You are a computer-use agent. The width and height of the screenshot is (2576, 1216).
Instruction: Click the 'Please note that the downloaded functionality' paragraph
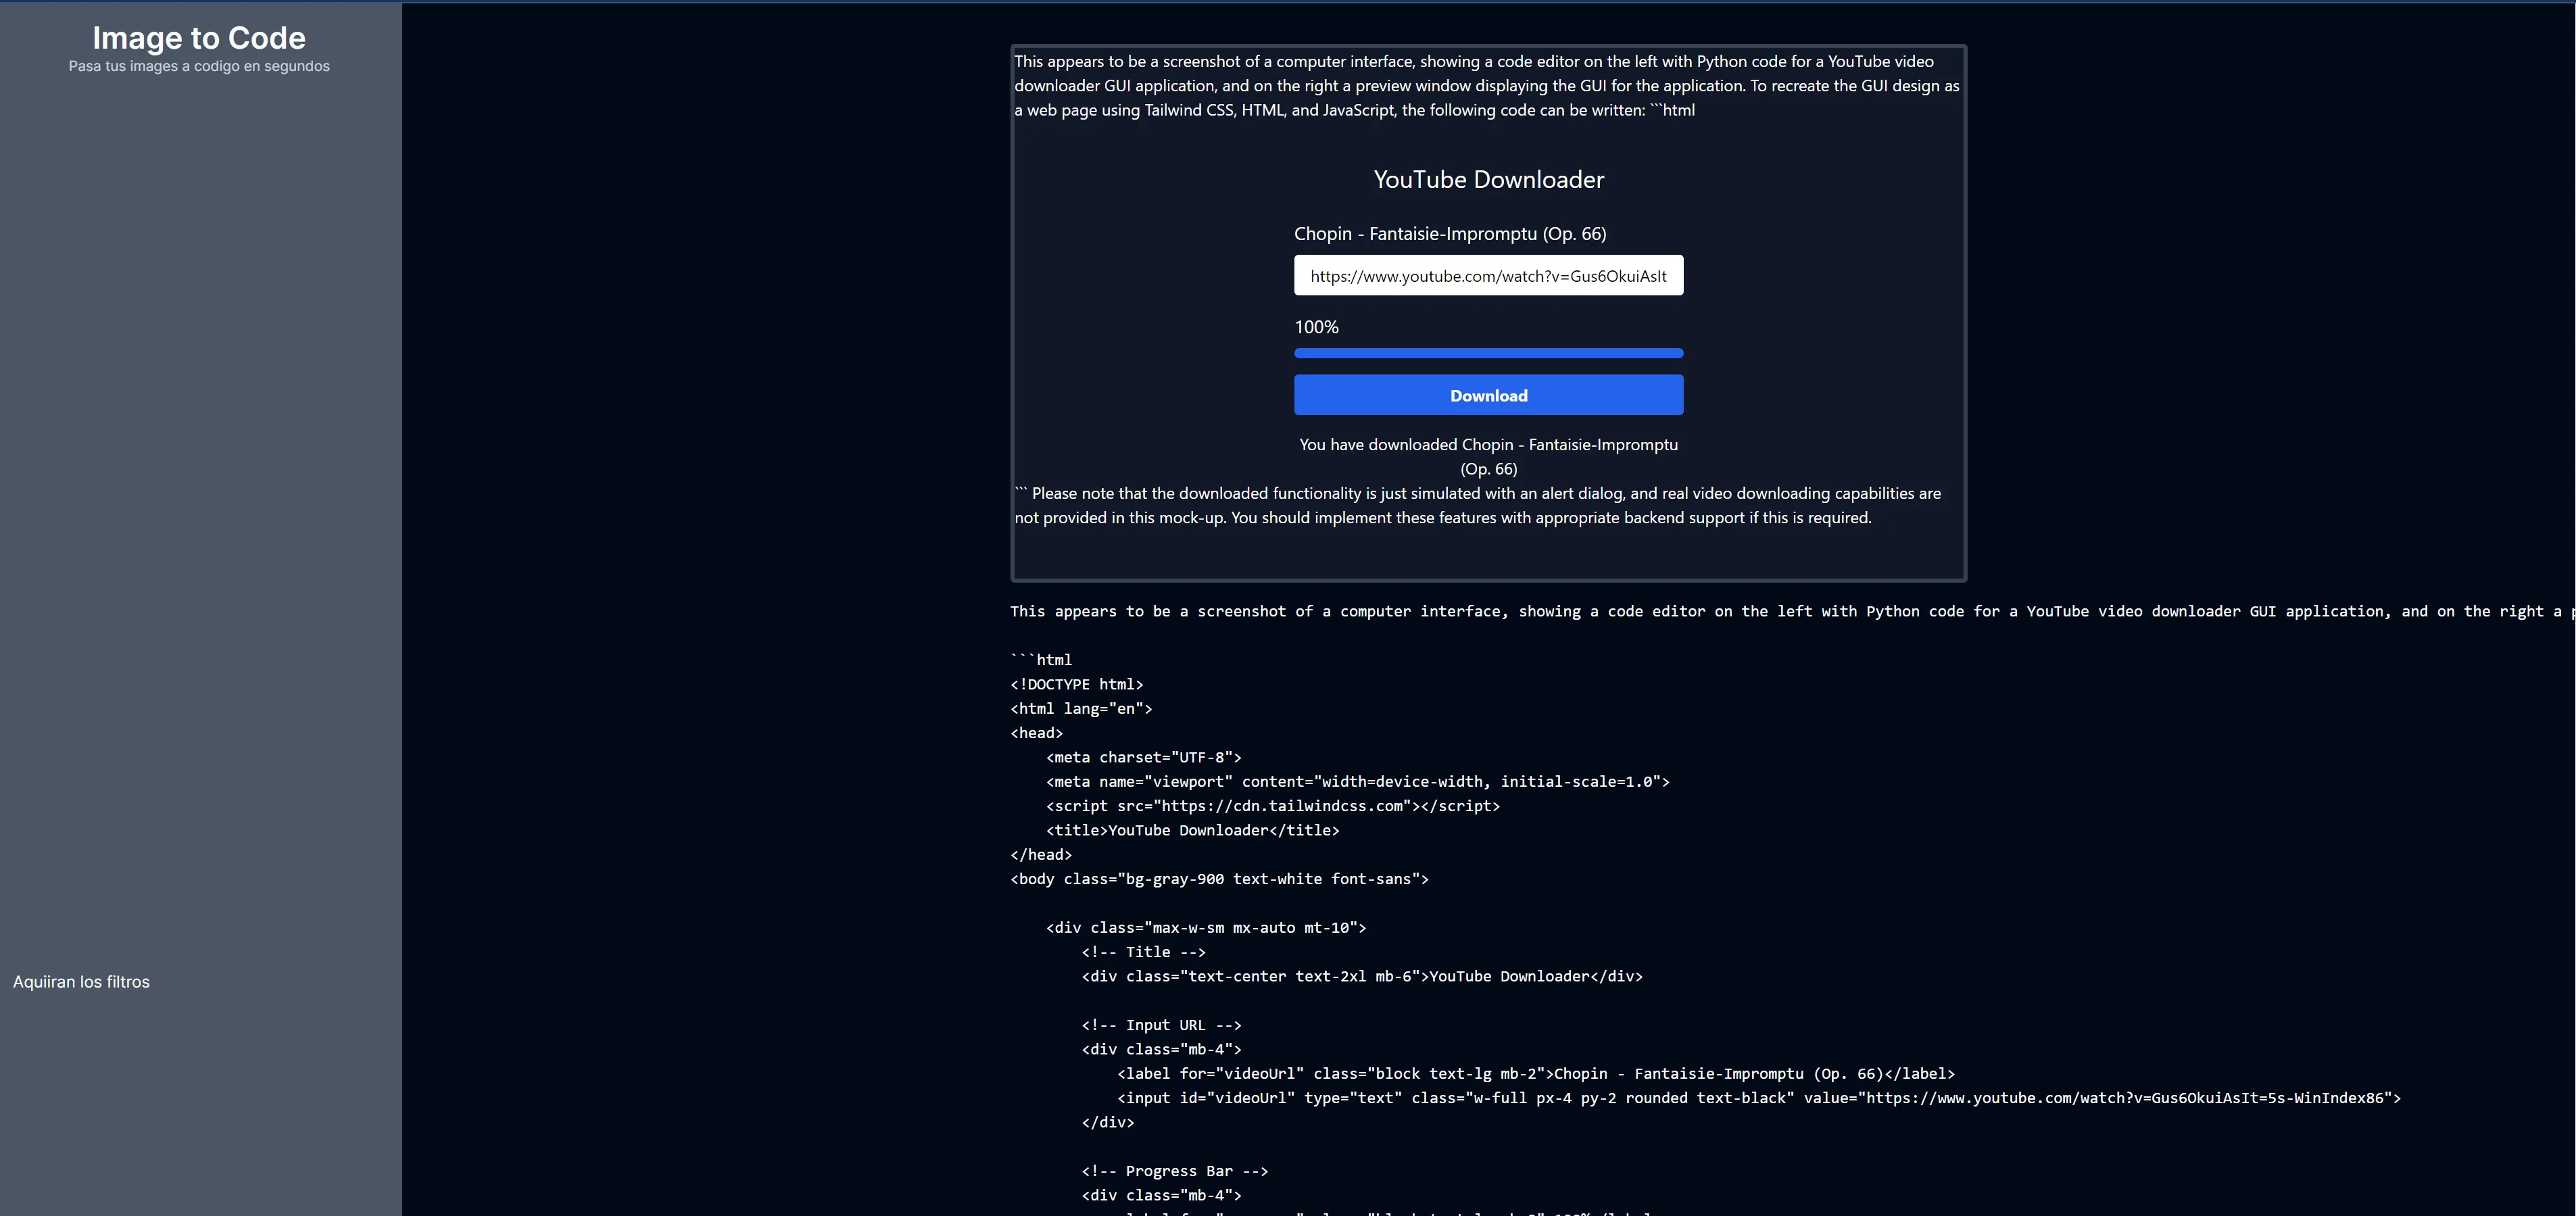coord(1478,505)
